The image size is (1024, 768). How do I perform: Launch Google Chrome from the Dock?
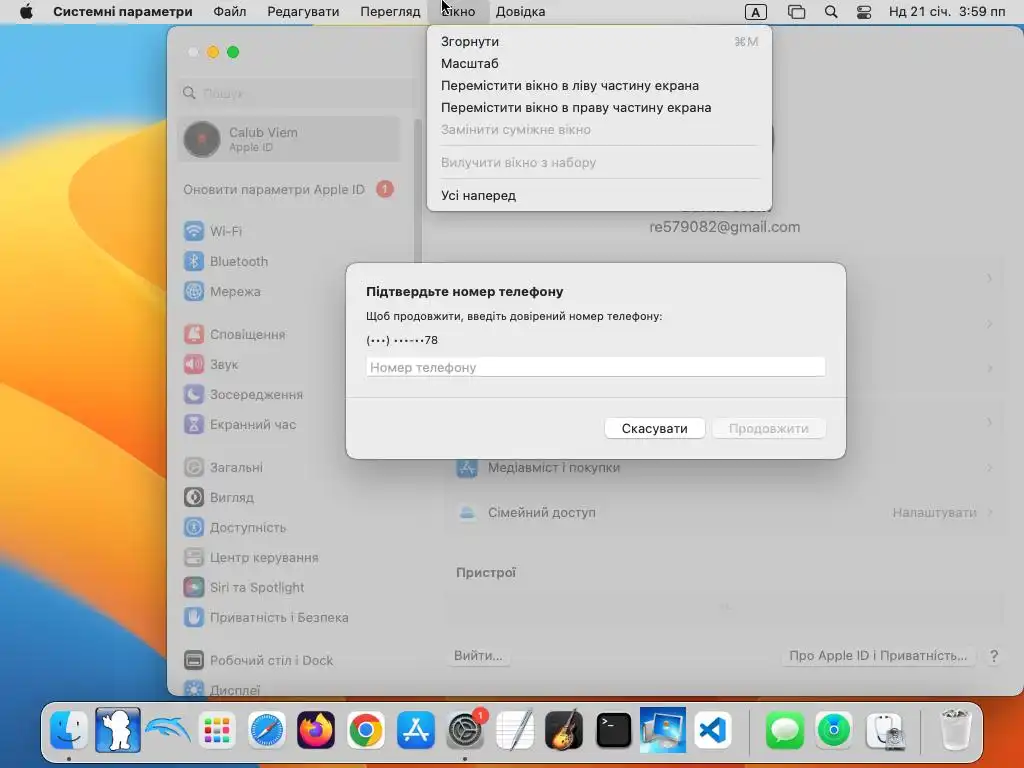click(x=366, y=730)
